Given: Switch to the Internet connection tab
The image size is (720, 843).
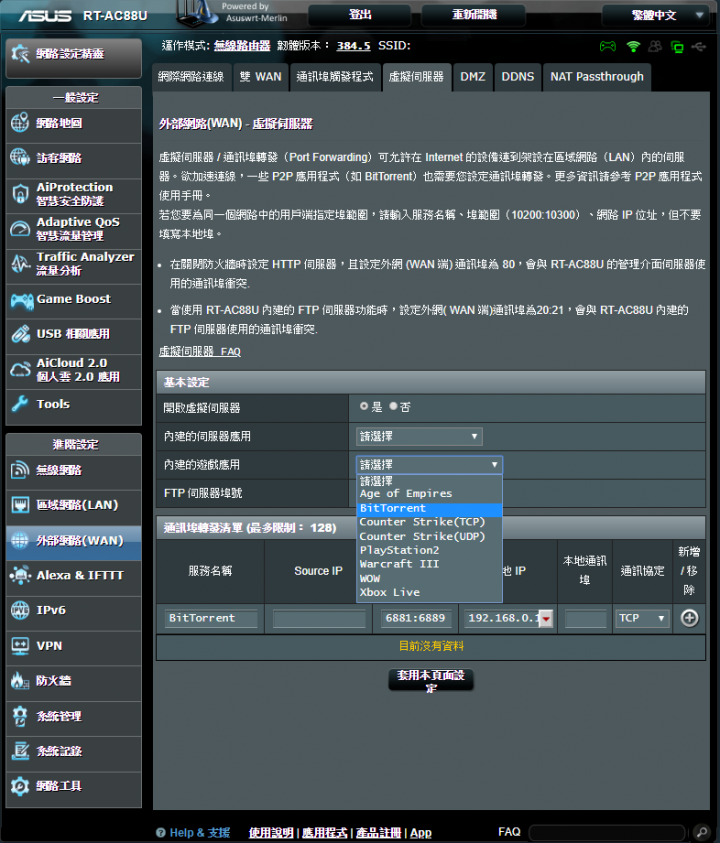Looking at the screenshot, I should (191, 77).
